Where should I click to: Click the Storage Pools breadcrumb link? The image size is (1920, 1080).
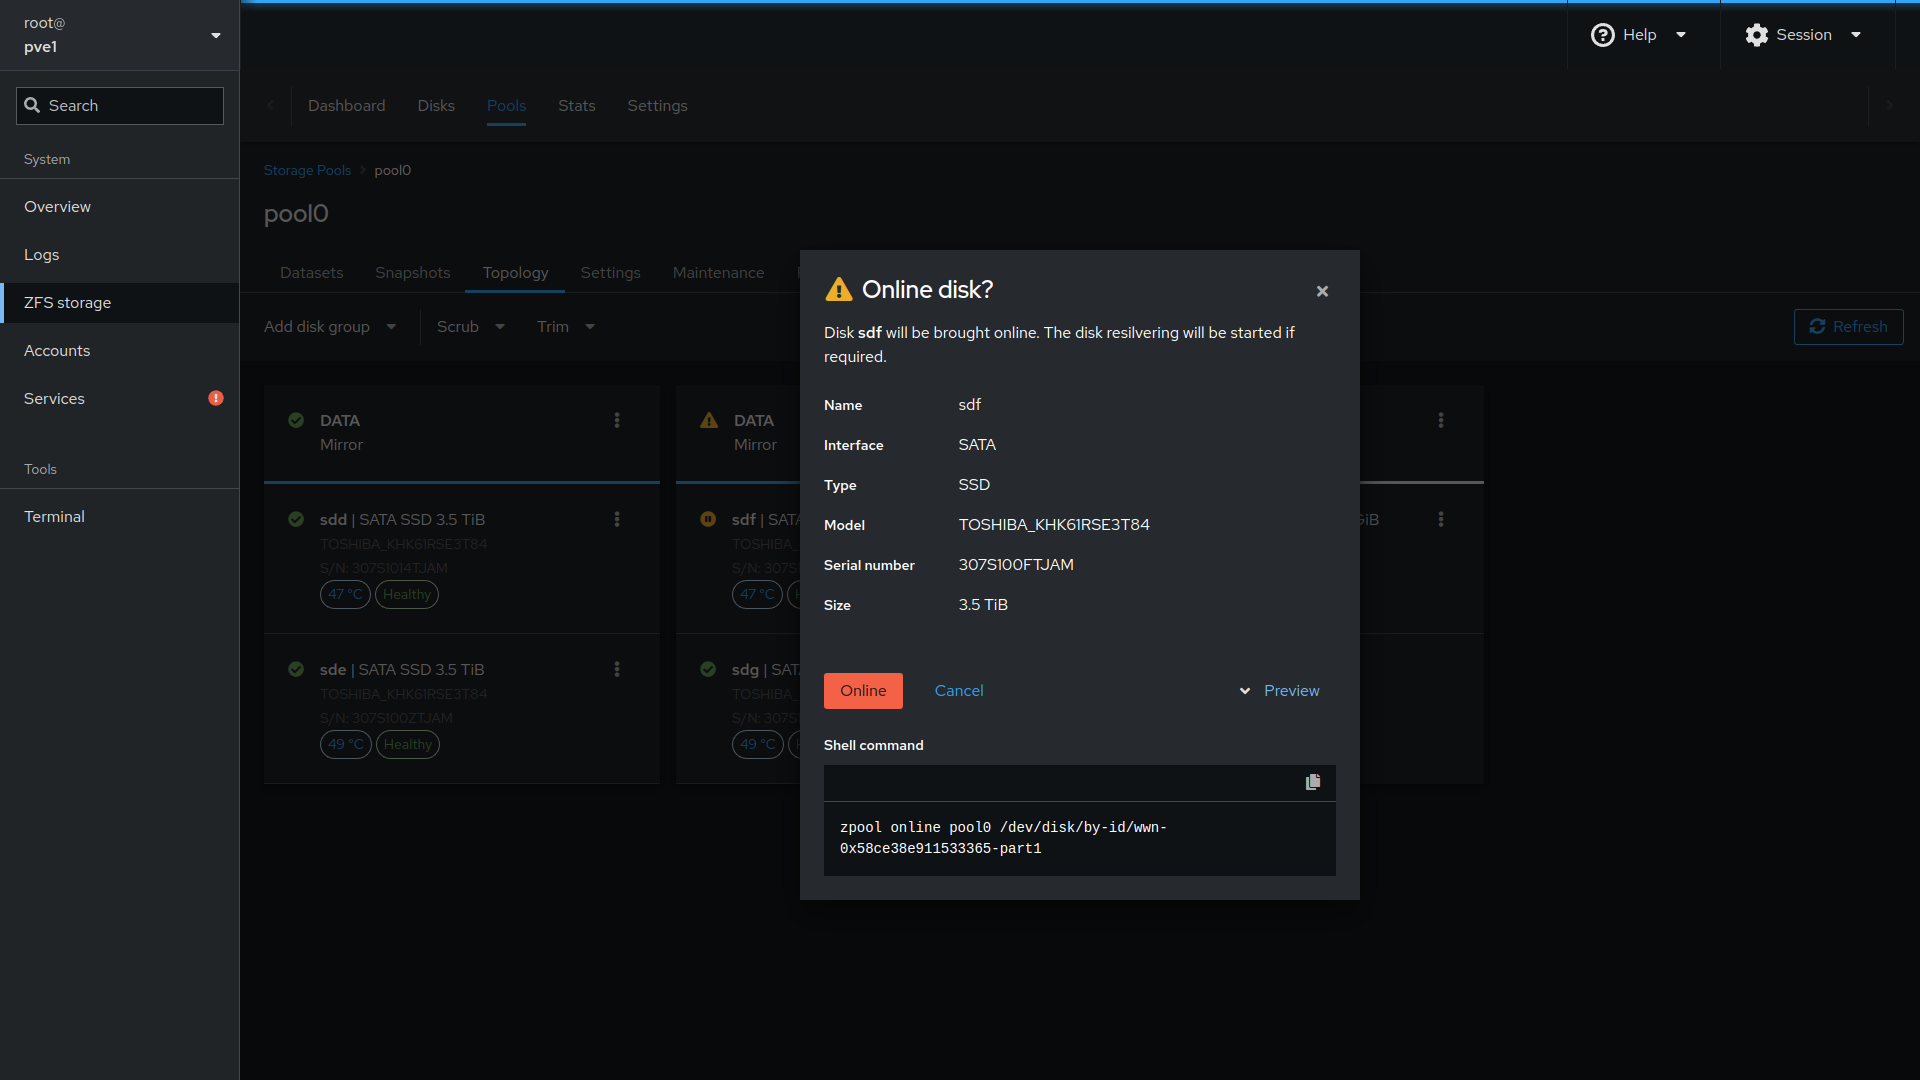[307, 170]
